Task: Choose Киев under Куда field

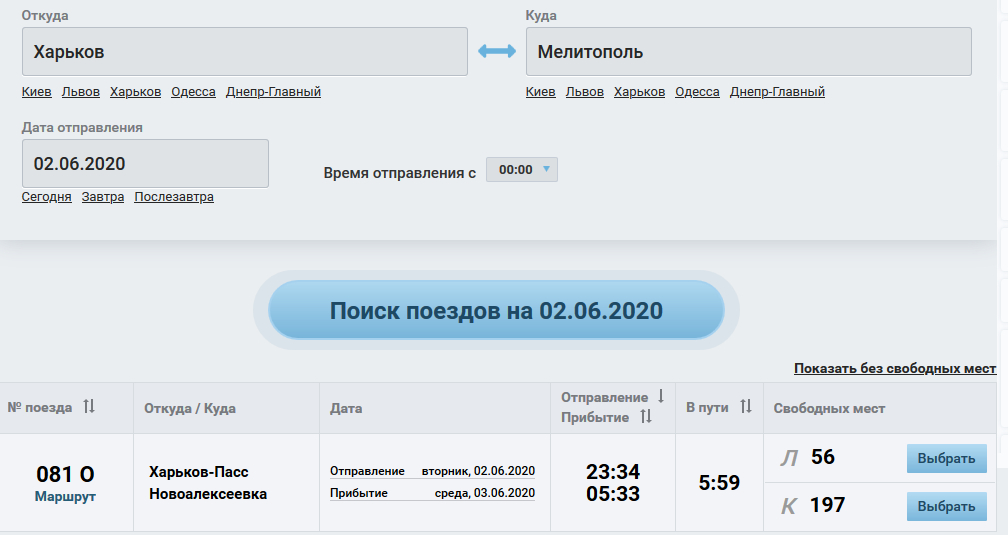Action: (541, 92)
